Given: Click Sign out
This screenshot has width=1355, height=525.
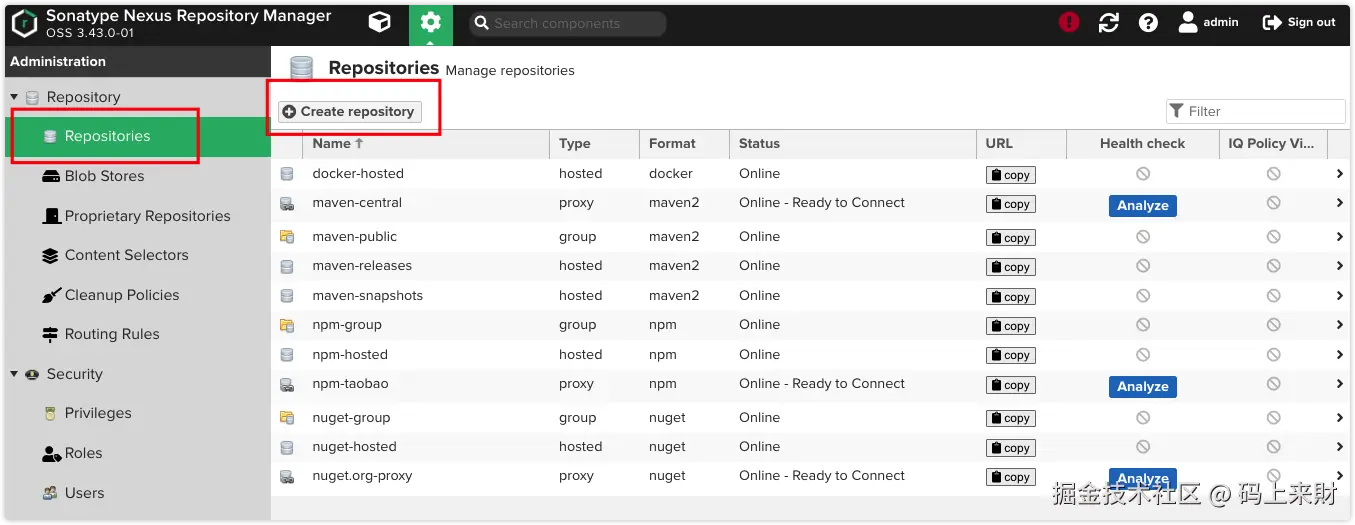Looking at the screenshot, I should point(1299,22).
